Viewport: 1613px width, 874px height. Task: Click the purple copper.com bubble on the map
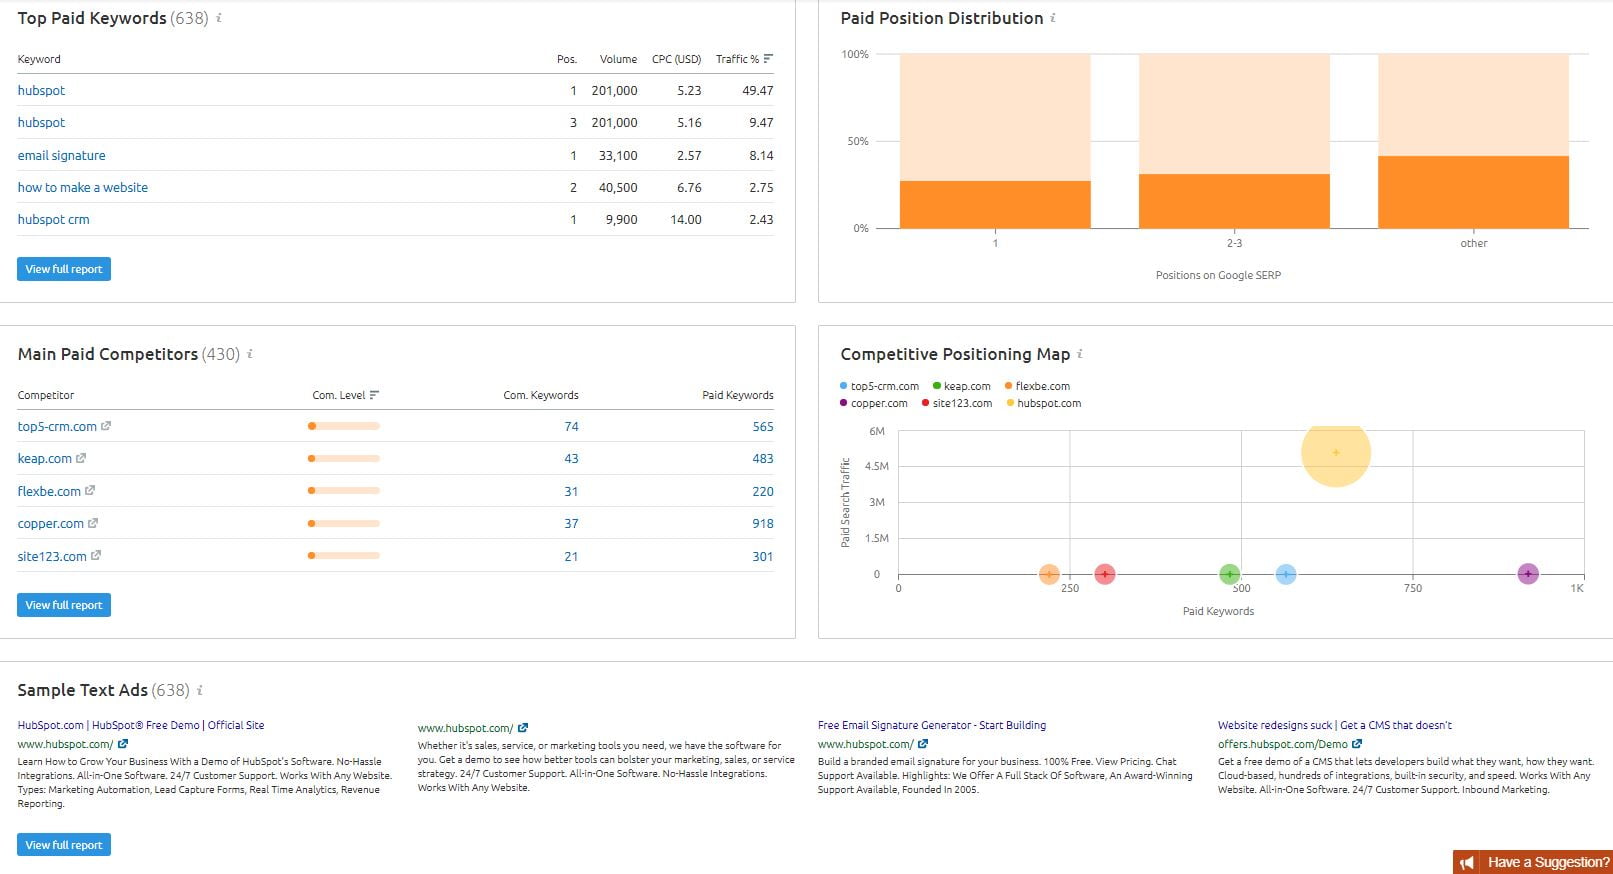[x=1527, y=574]
